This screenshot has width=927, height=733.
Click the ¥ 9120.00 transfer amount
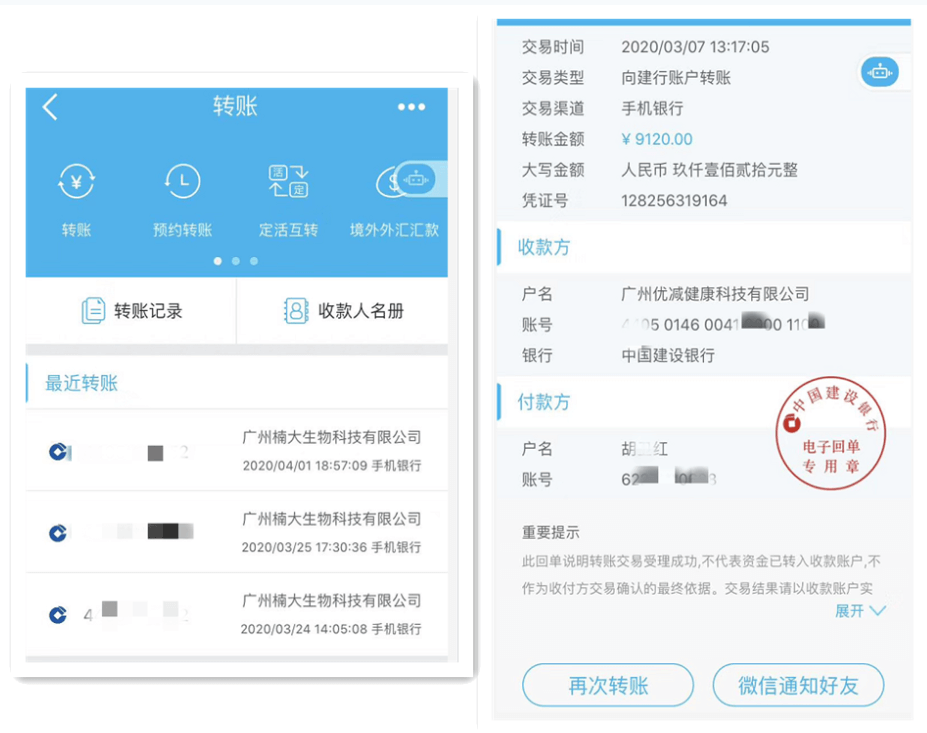(x=657, y=139)
